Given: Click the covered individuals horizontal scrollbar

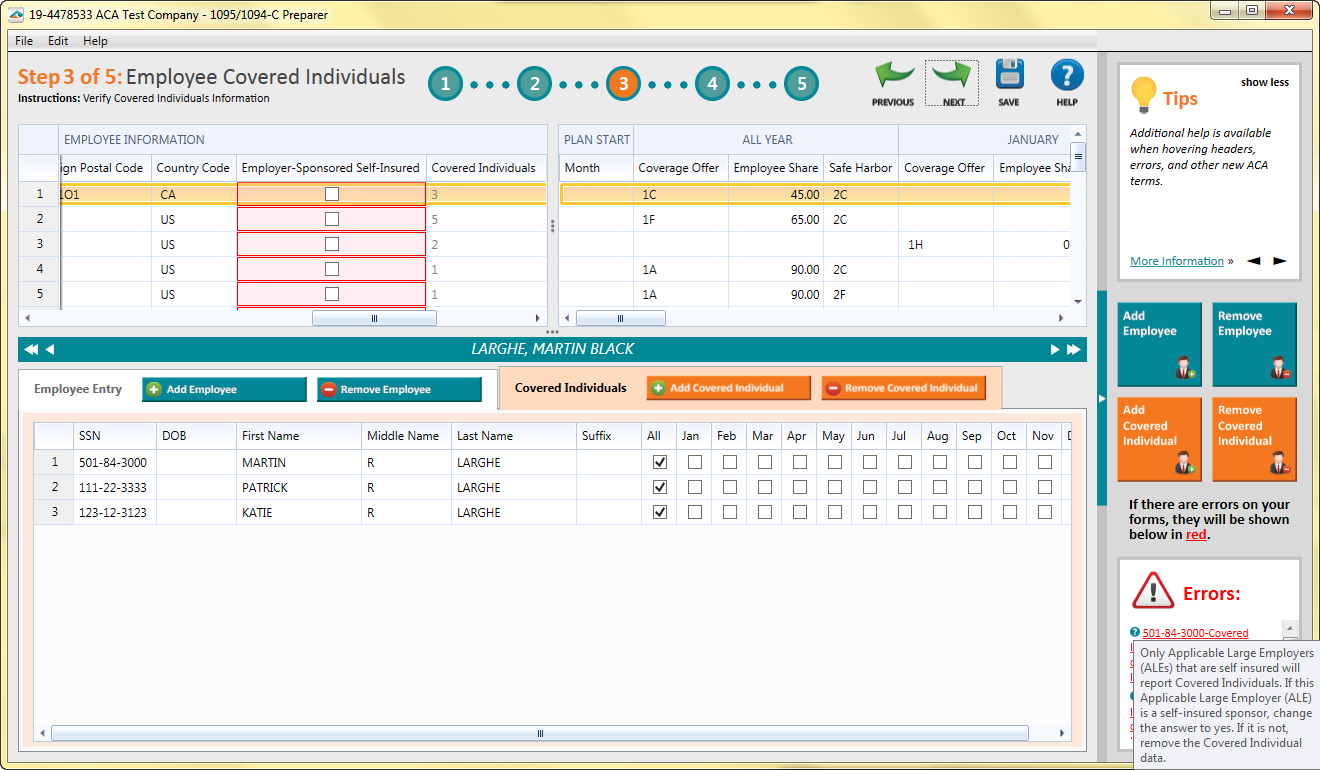Looking at the screenshot, I should click(x=540, y=733).
